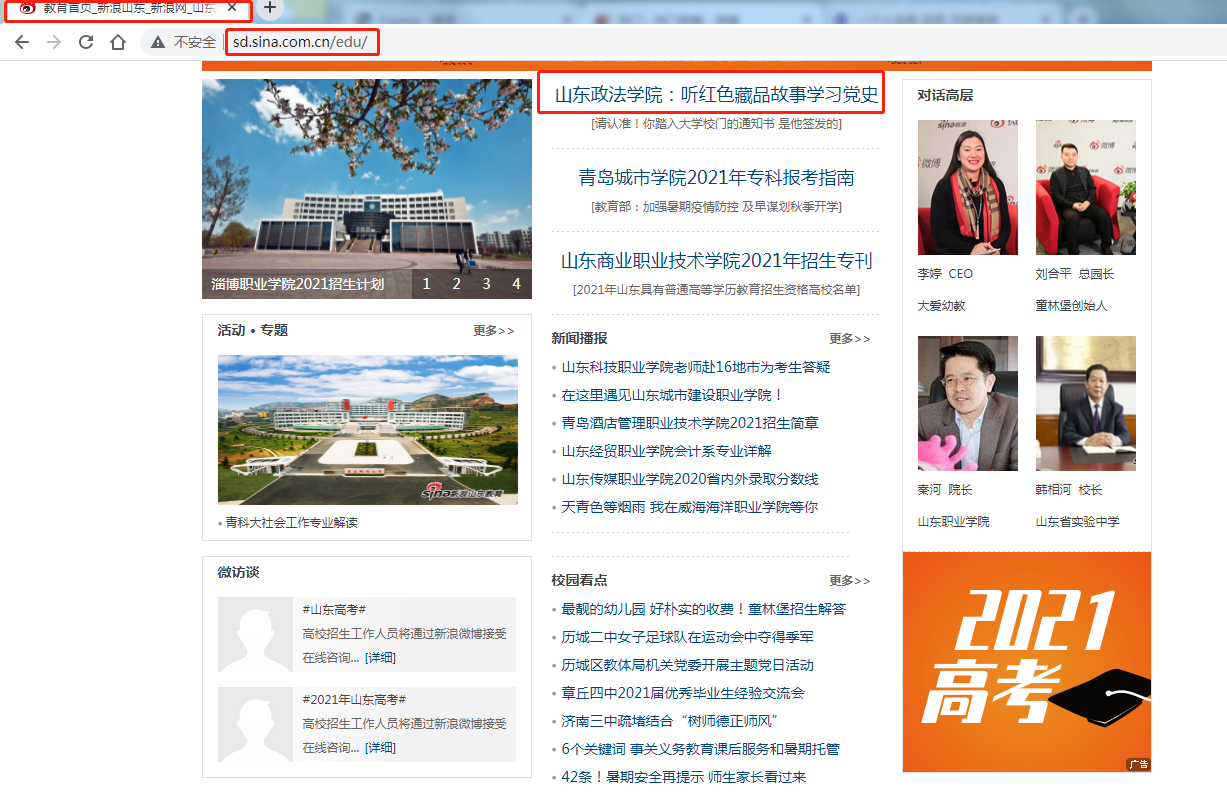Click 童林堡创始人 caption link
Viewport: 1227px width, 799px height.
[1072, 306]
